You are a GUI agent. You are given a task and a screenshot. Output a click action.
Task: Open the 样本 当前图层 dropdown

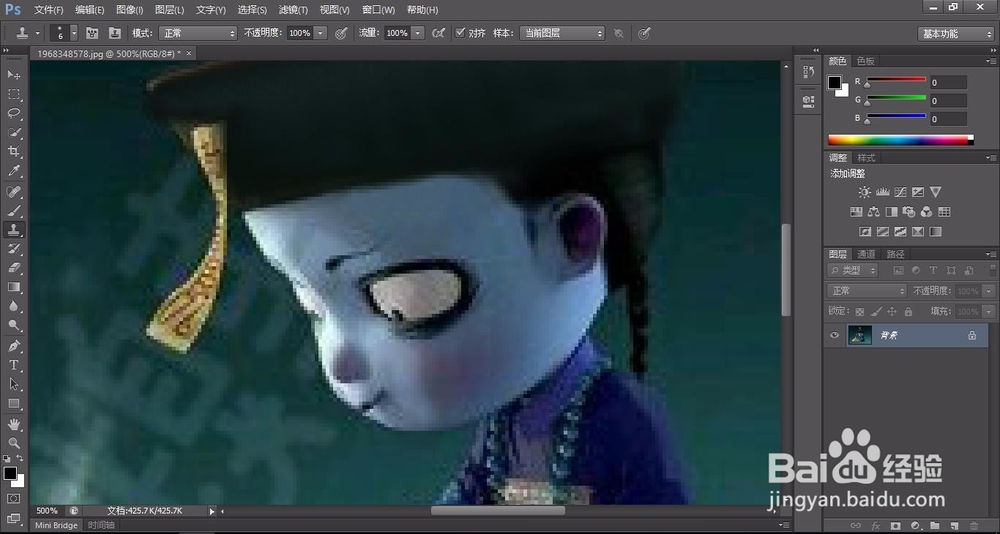[x=562, y=33]
